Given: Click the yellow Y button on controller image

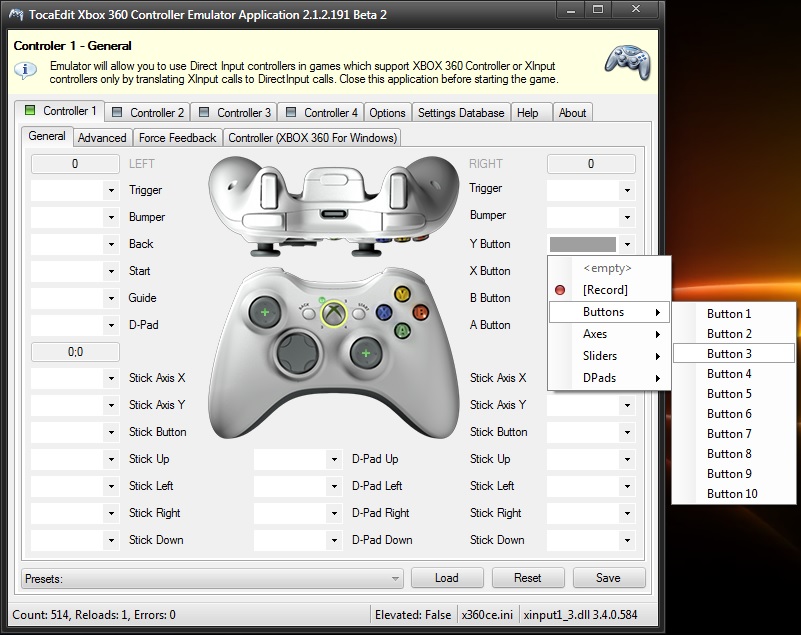Looking at the screenshot, I should 402,294.
